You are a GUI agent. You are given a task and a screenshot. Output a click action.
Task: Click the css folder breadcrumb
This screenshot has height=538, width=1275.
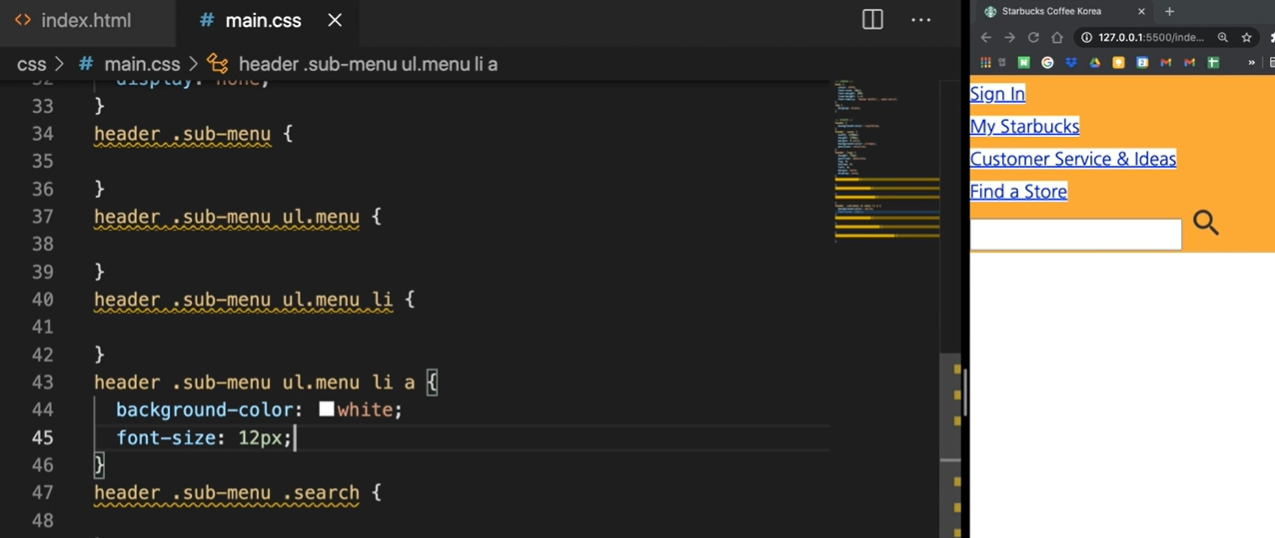32,64
